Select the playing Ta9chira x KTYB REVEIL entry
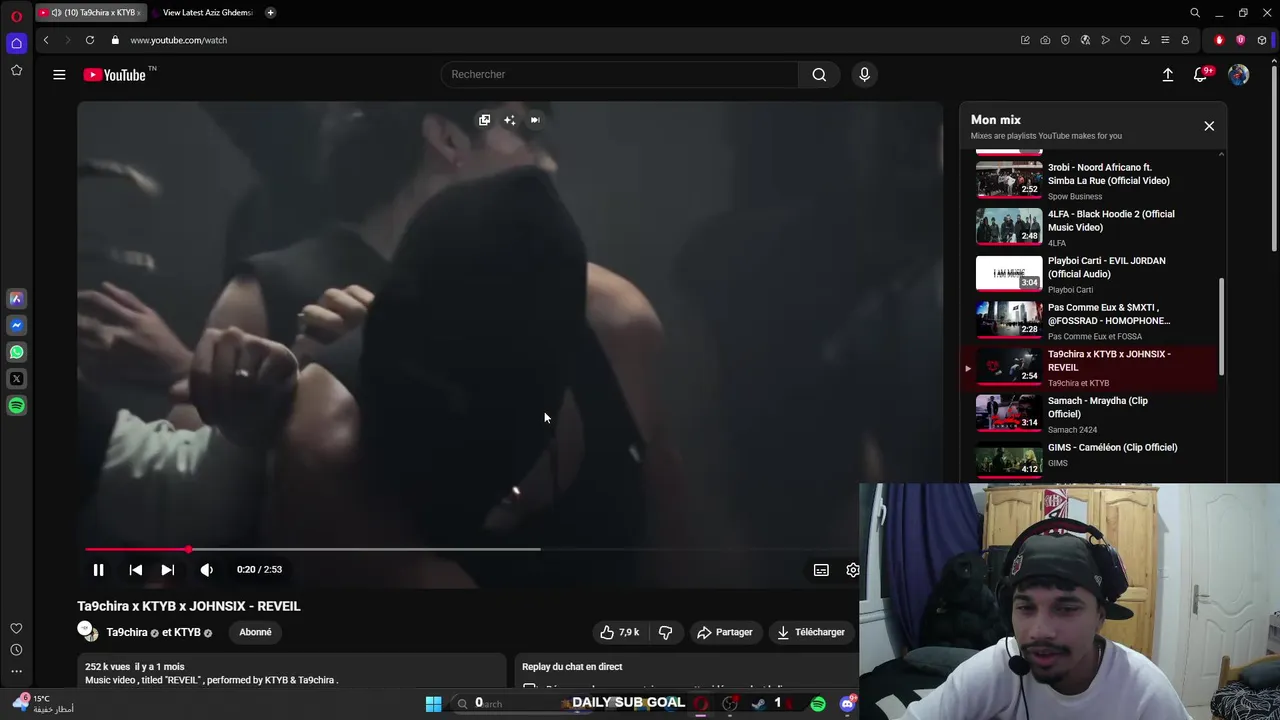Screen dimensions: 1280x720 pyautogui.click(x=1090, y=367)
